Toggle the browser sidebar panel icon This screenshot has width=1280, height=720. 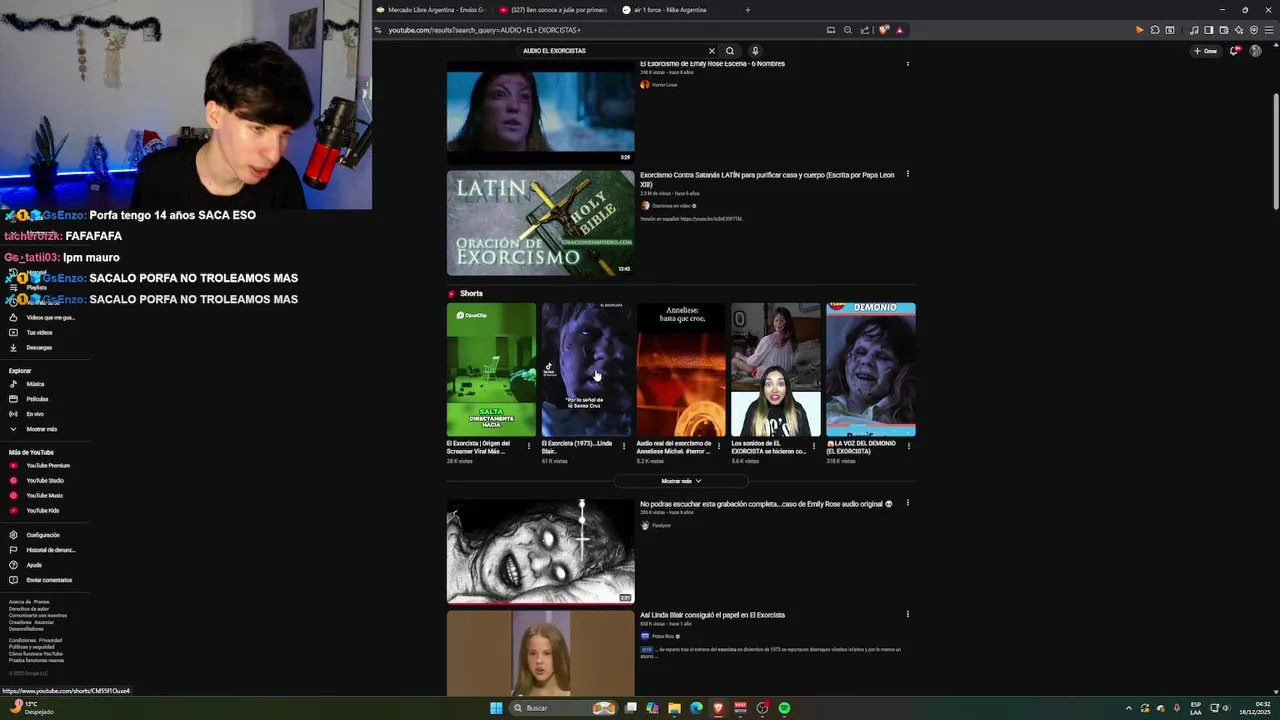point(1208,30)
